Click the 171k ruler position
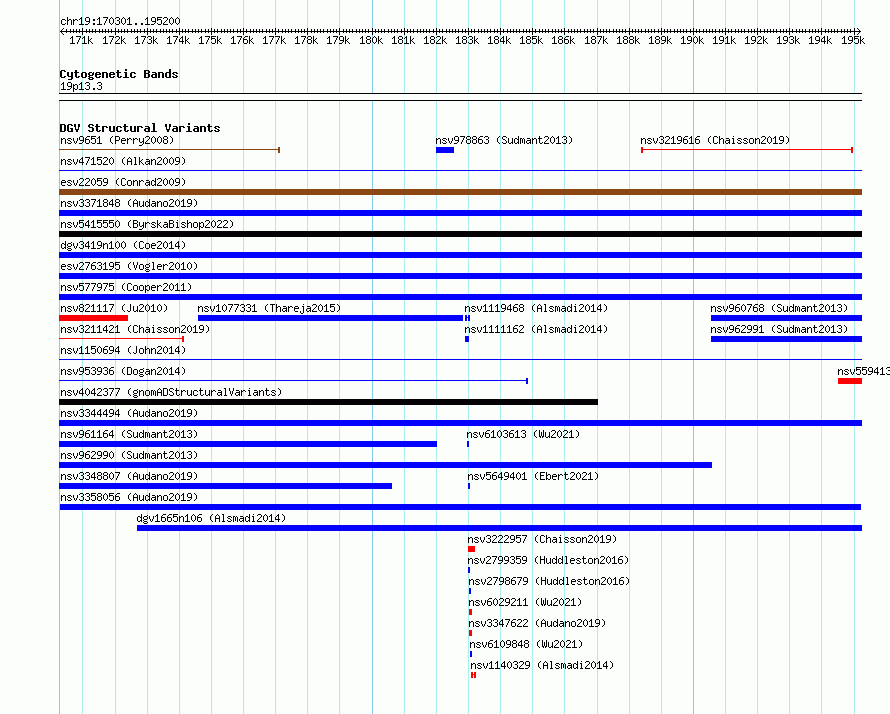The image size is (890, 714). [81, 40]
